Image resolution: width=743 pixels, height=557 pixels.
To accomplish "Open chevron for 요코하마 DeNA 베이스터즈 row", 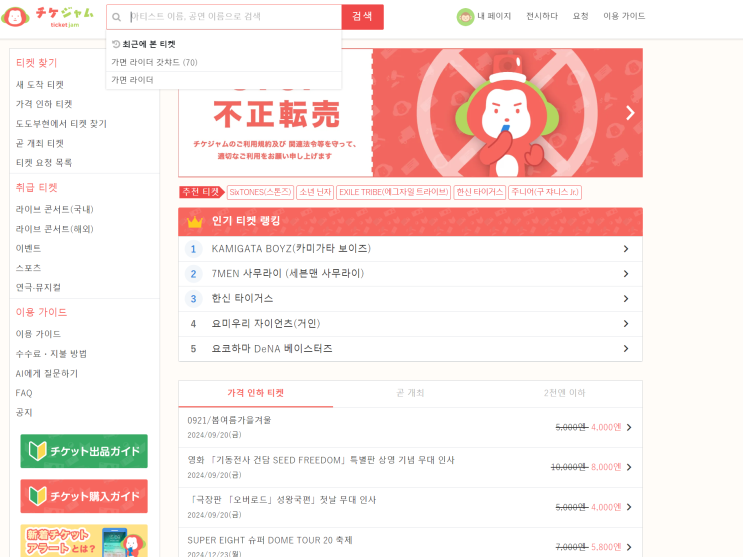I will 626,348.
